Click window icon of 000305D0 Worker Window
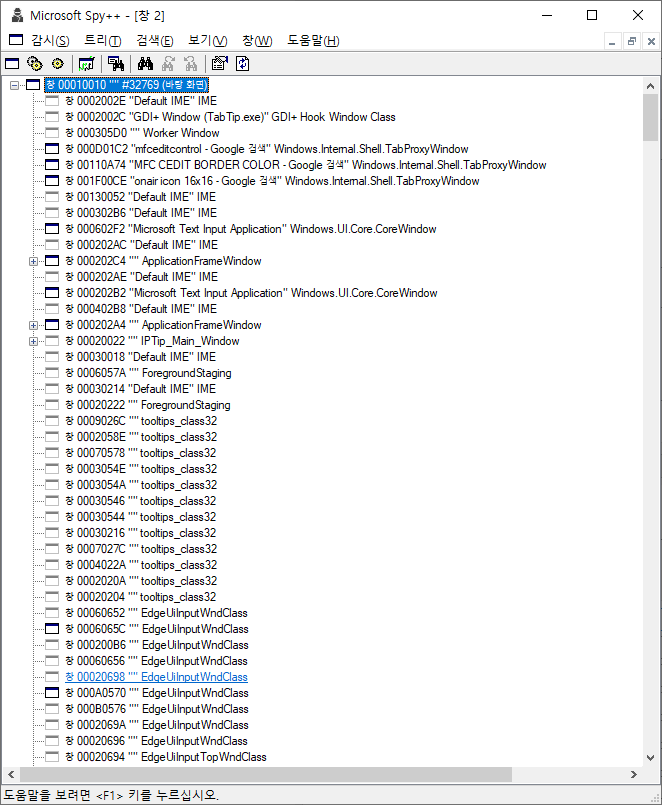The height and width of the screenshot is (805, 662). [x=52, y=133]
